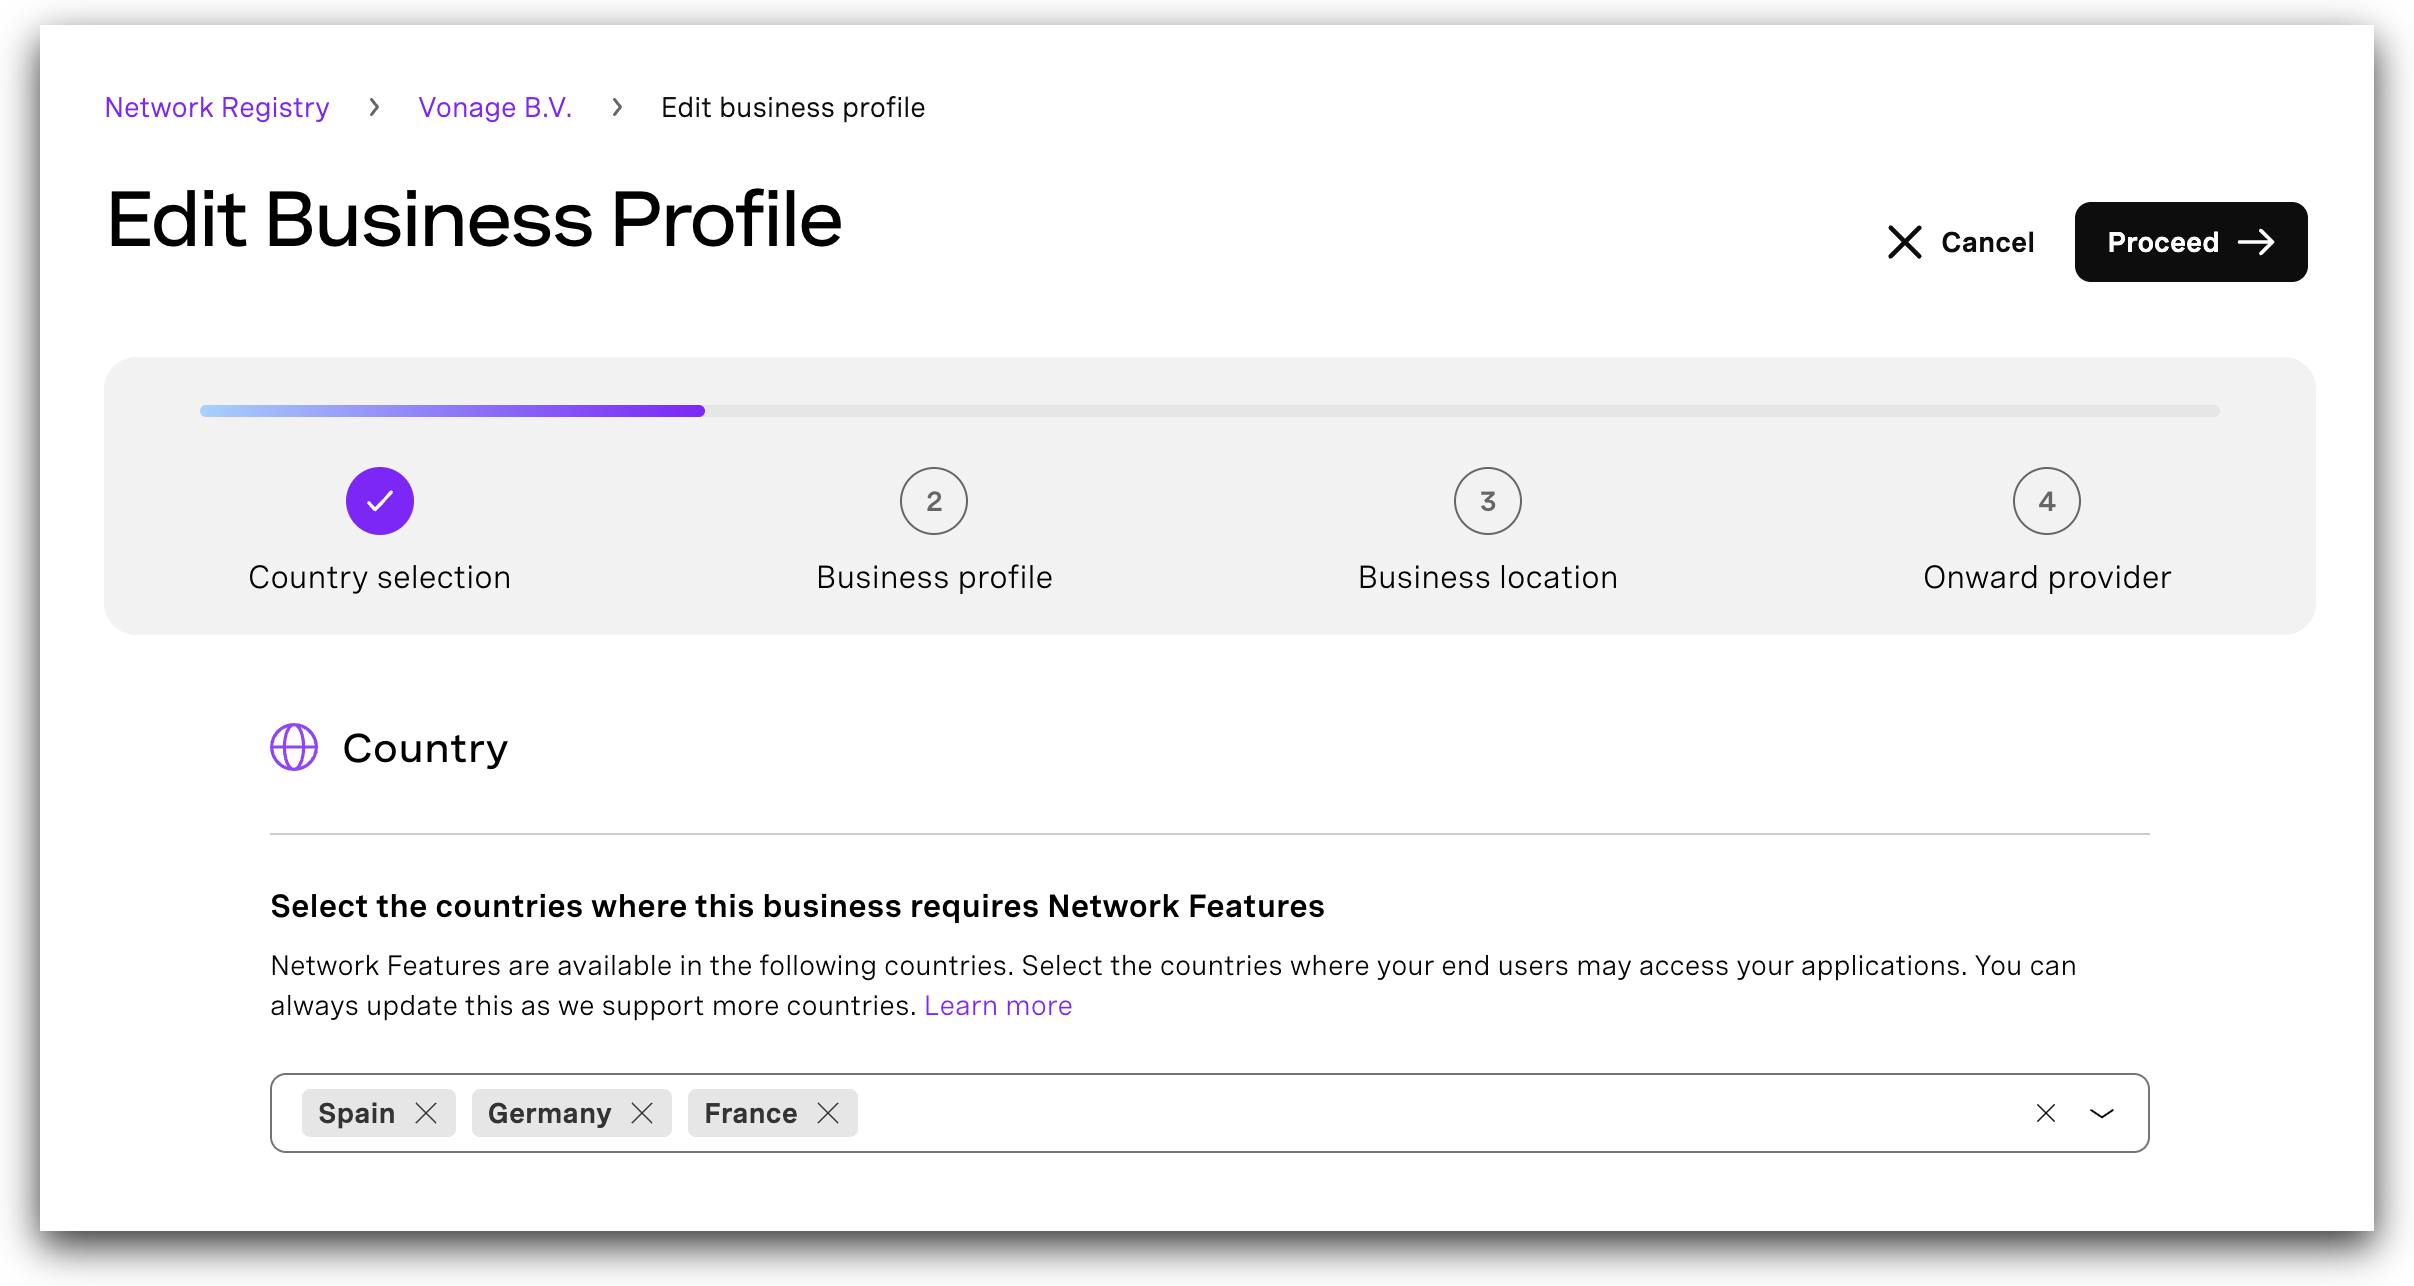Click the Proceed button

(2190, 241)
